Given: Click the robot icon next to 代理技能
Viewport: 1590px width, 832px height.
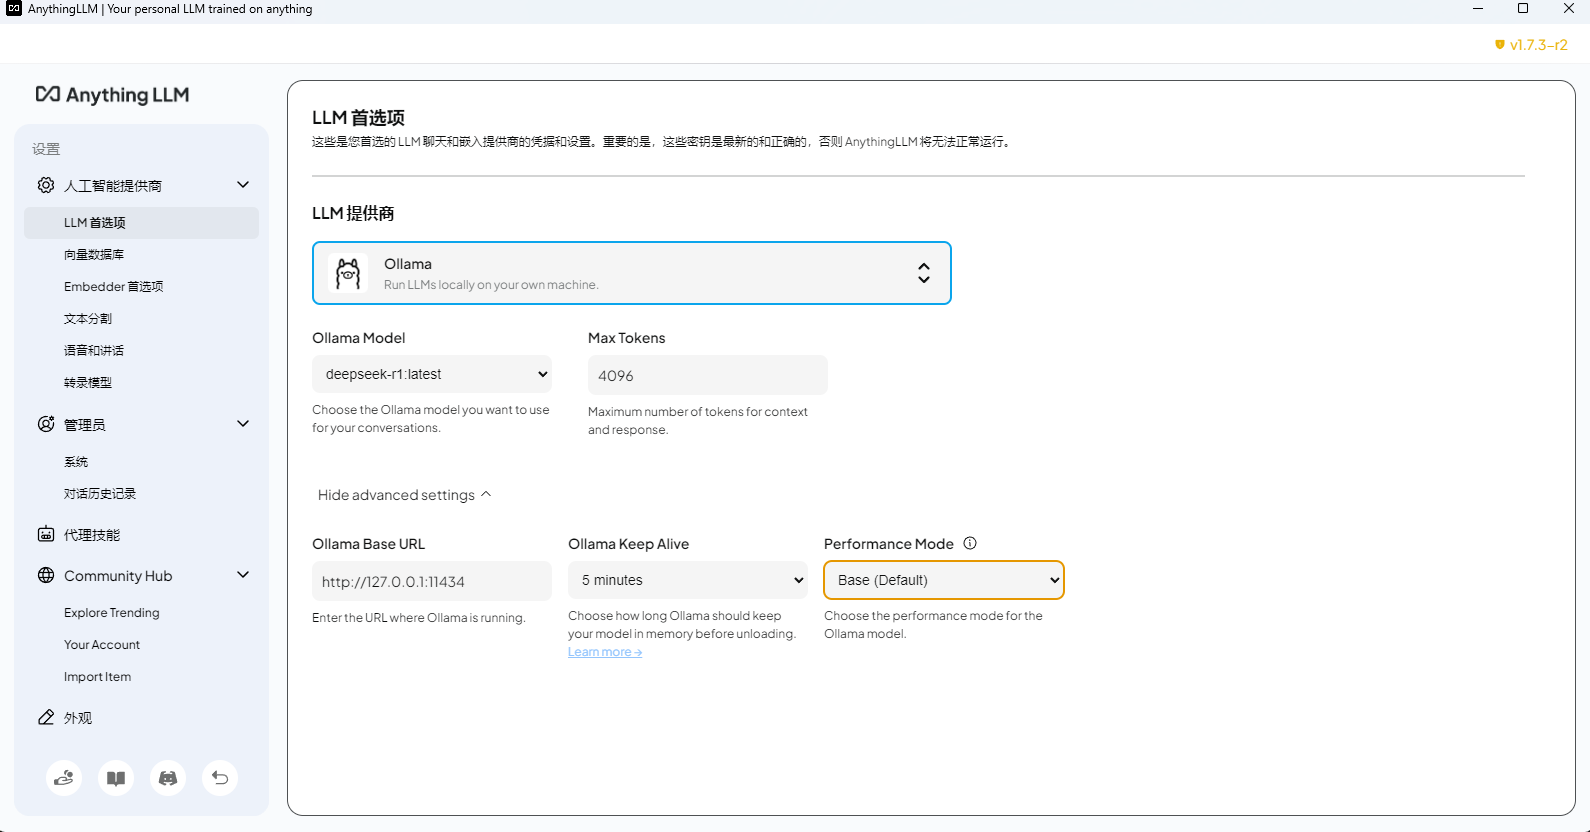Looking at the screenshot, I should 46,534.
